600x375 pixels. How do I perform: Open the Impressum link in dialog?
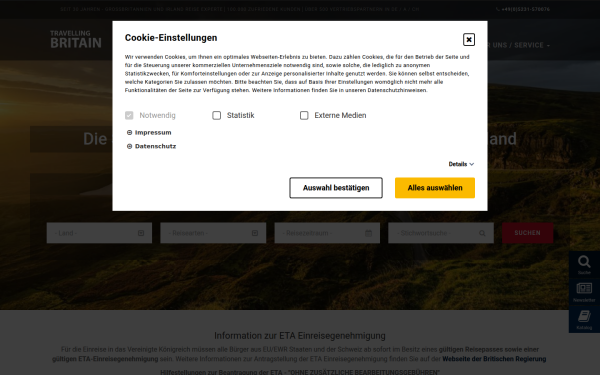coord(153,132)
